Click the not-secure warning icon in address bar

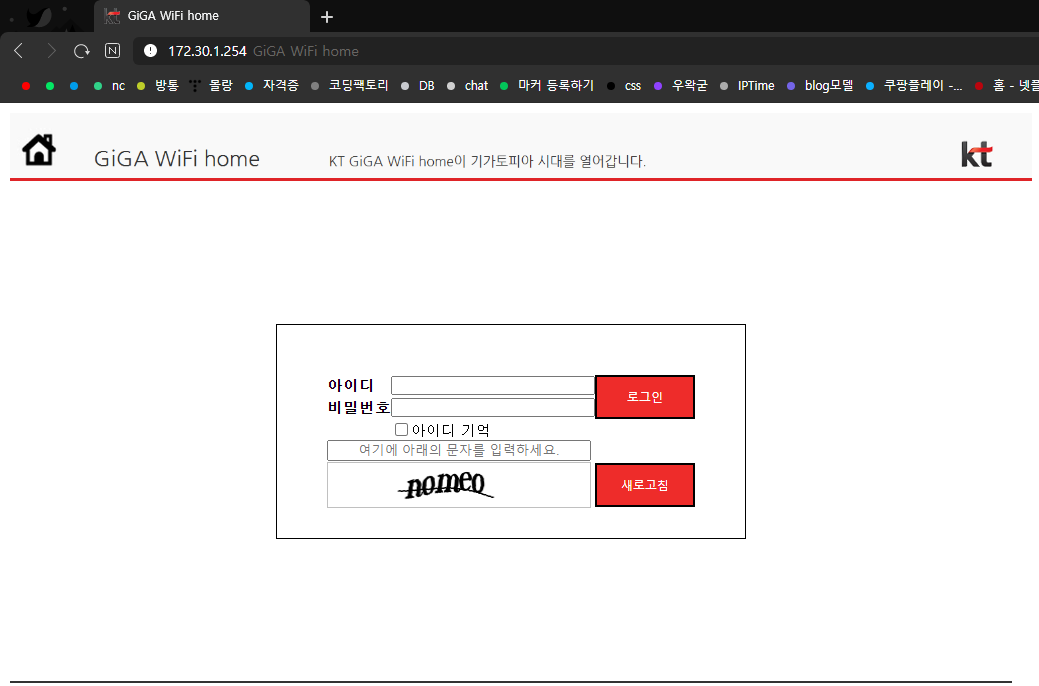click(150, 51)
